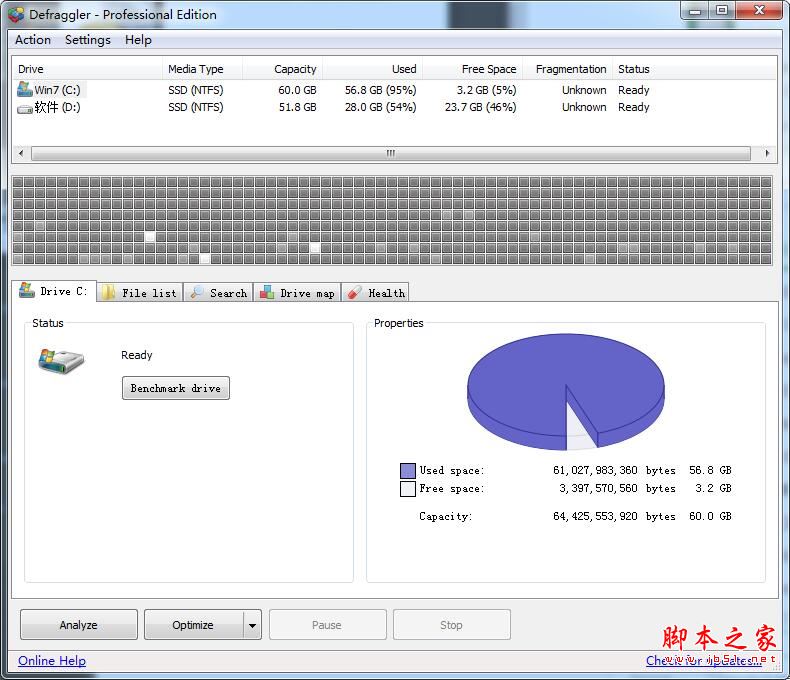Sort by the Media Type column header
The height and width of the screenshot is (680, 790).
click(203, 69)
